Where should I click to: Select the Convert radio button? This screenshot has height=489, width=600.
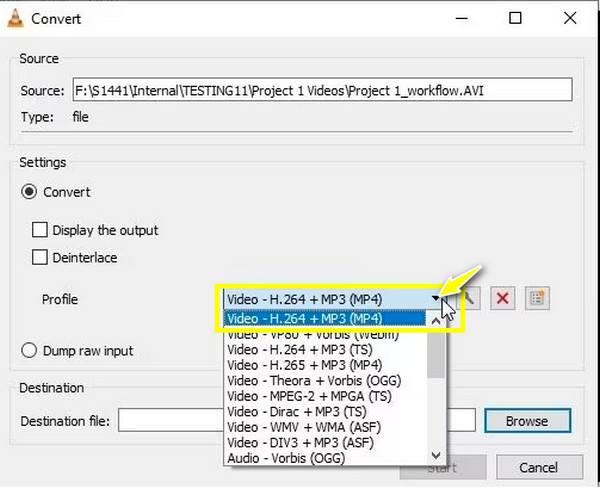pyautogui.click(x=29, y=192)
